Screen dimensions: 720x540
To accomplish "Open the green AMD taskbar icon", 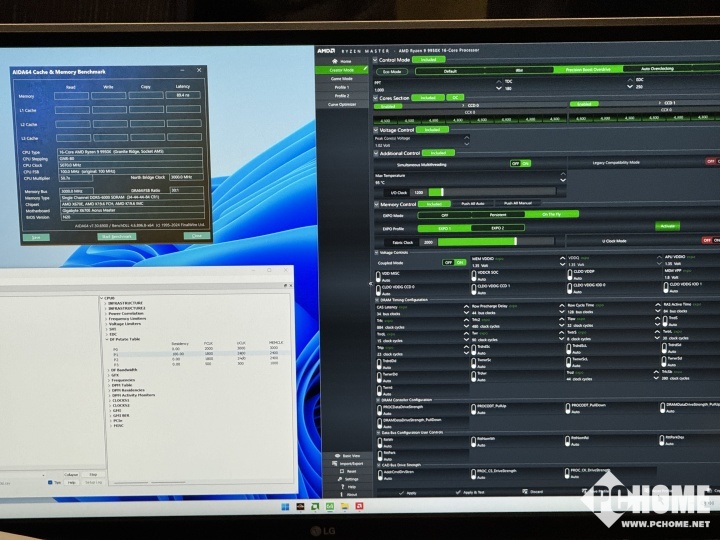I will 315,506.
